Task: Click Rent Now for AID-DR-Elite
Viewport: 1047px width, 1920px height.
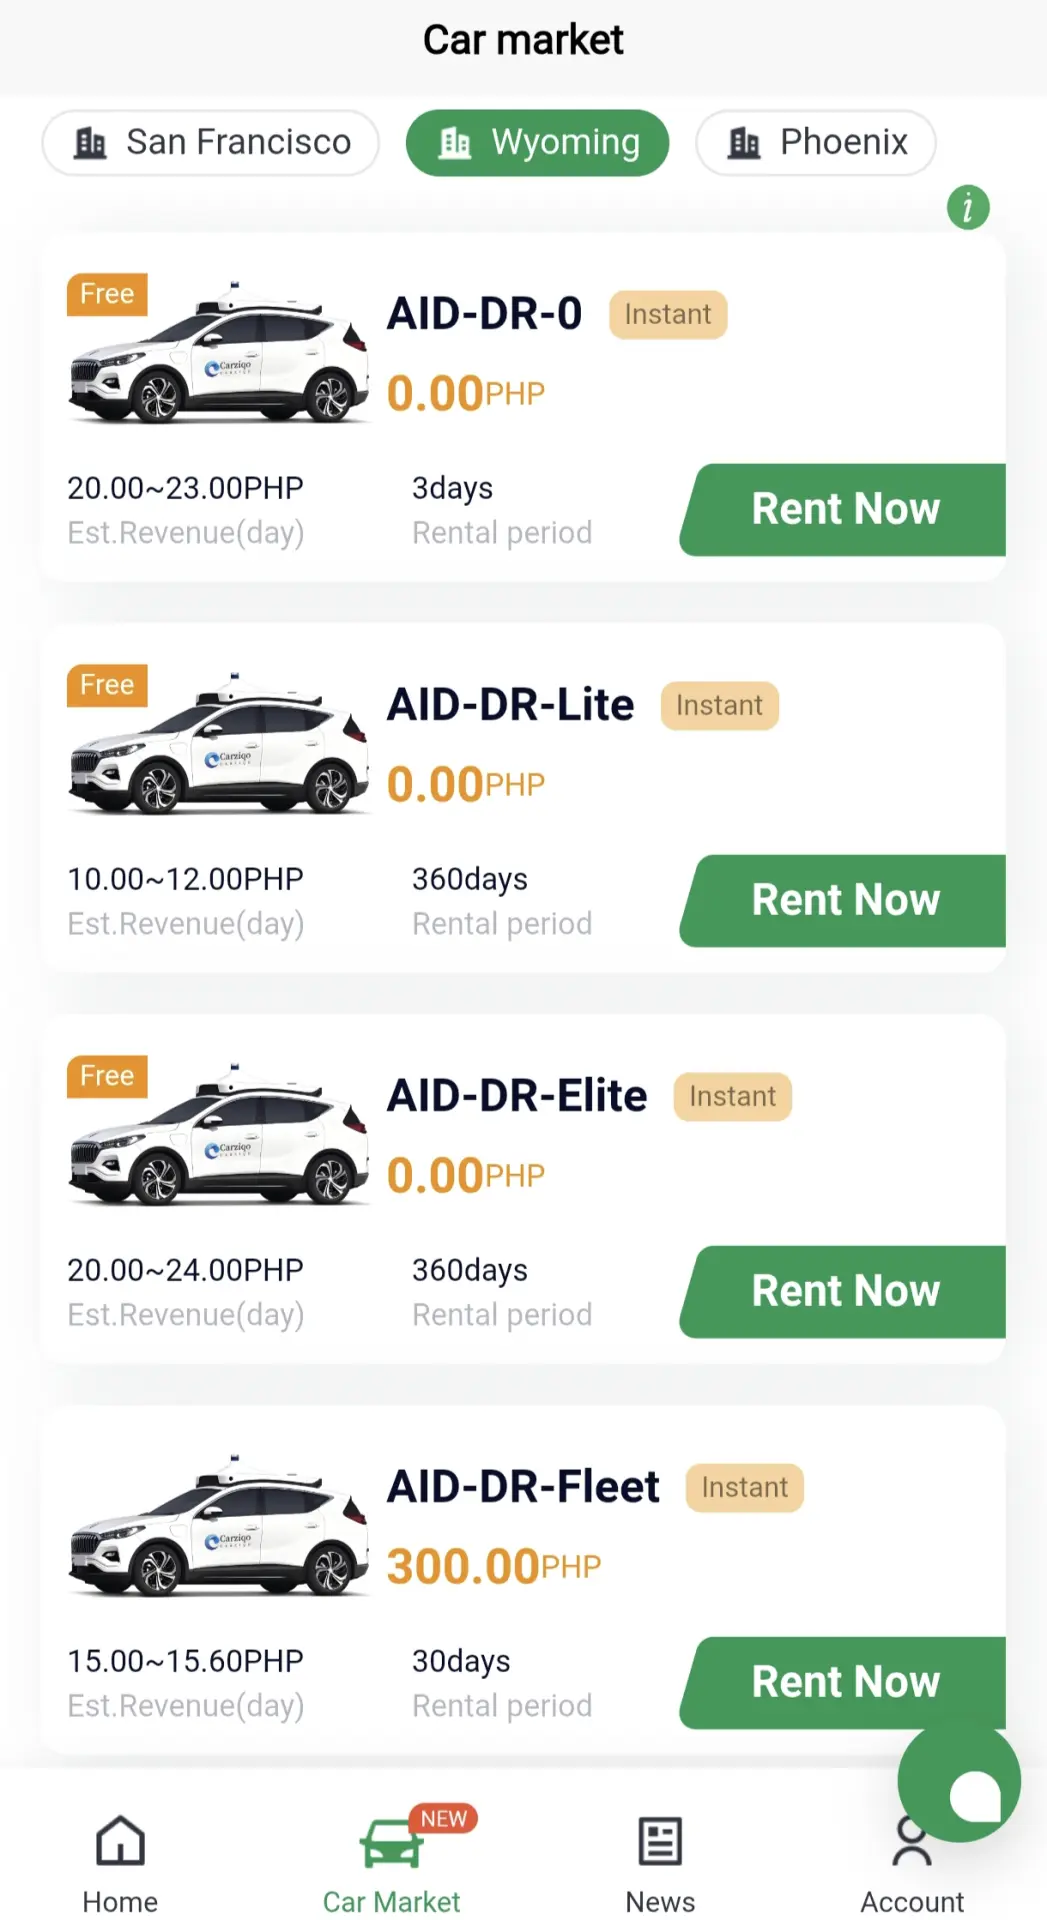Action: pyautogui.click(x=843, y=1291)
